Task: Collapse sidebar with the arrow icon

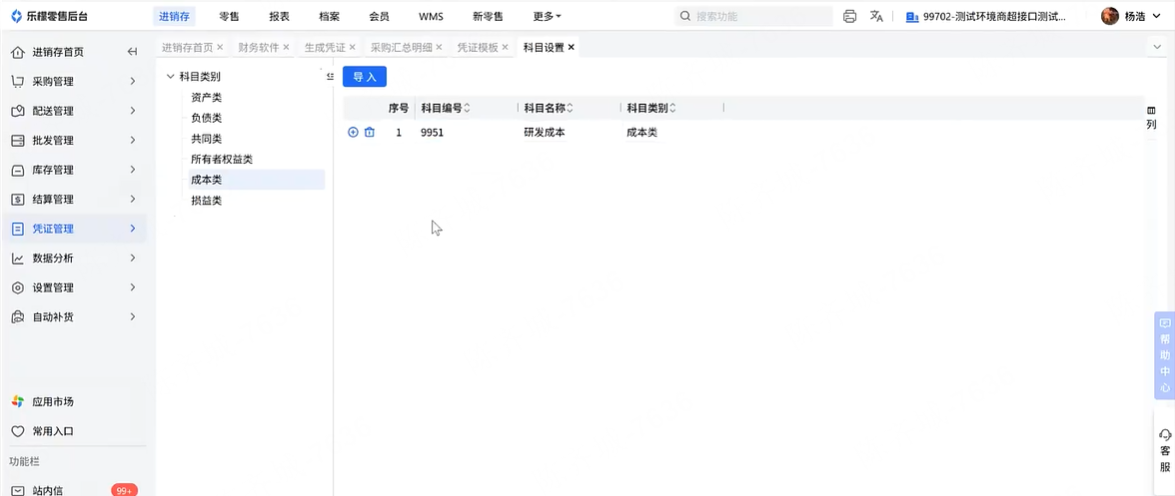Action: pos(133,52)
